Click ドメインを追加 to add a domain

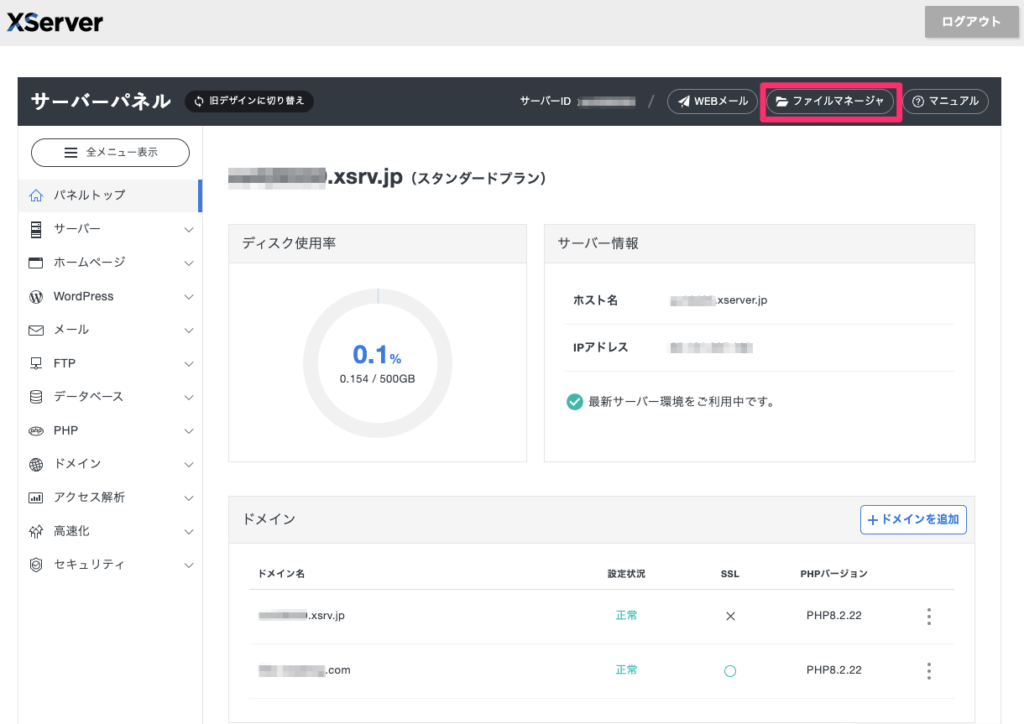coord(913,520)
